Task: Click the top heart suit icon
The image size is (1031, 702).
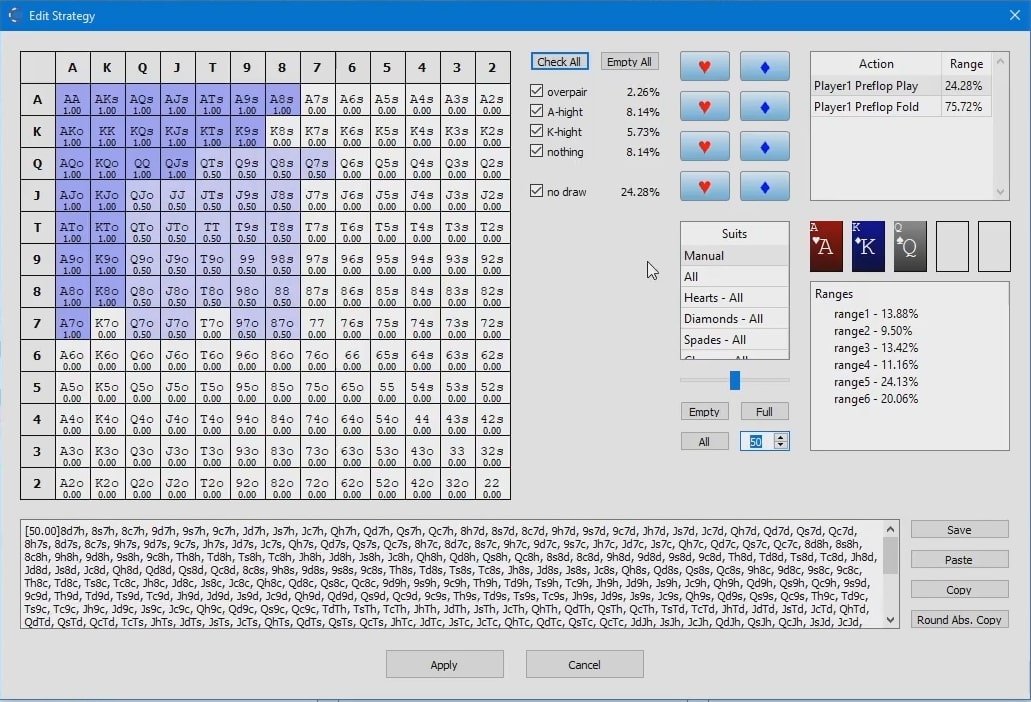Action: point(704,66)
